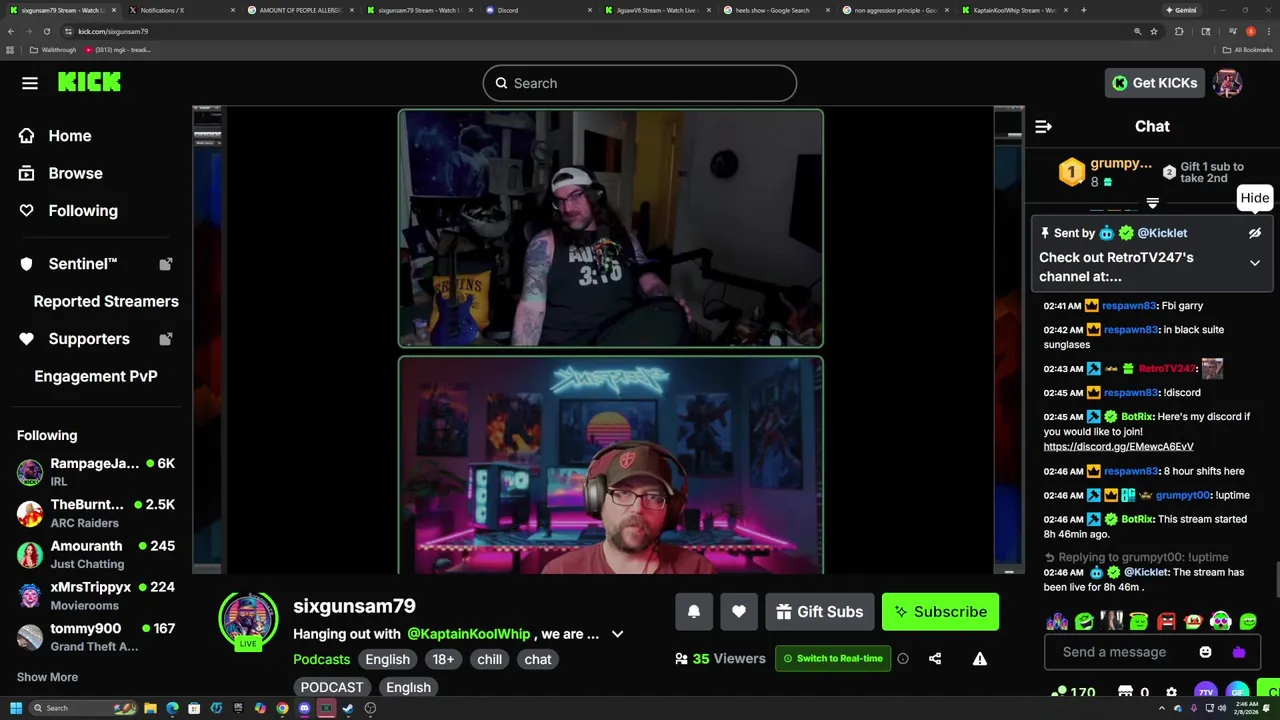
Task: Switch to Real-time playback
Action: point(833,658)
